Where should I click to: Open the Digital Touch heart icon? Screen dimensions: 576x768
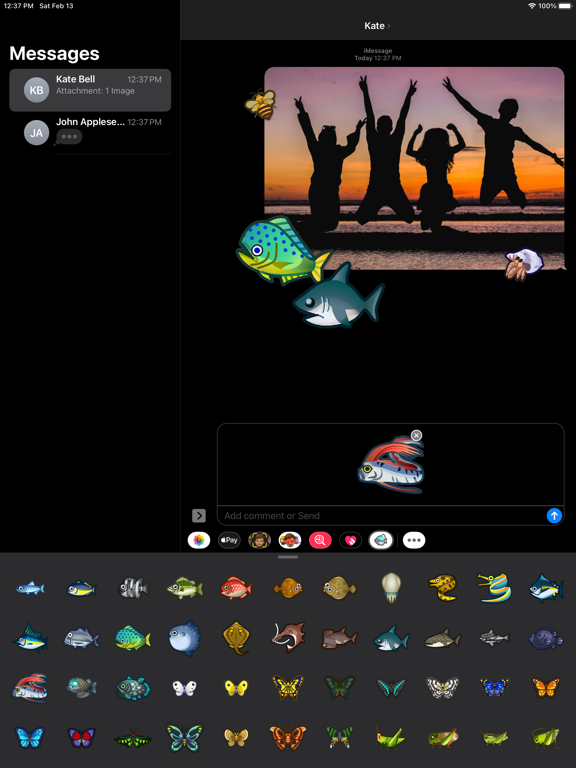[351, 540]
